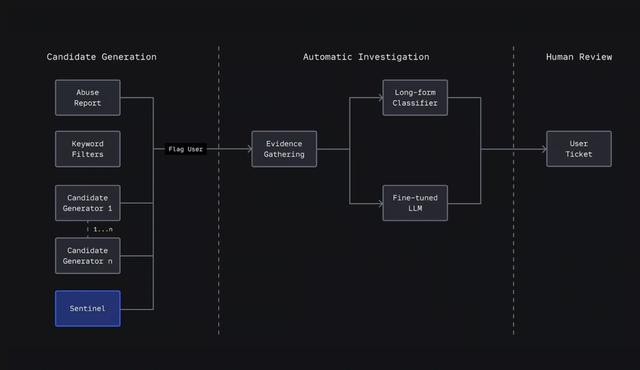
Task: Click the Human Review heading
Action: coord(579,57)
